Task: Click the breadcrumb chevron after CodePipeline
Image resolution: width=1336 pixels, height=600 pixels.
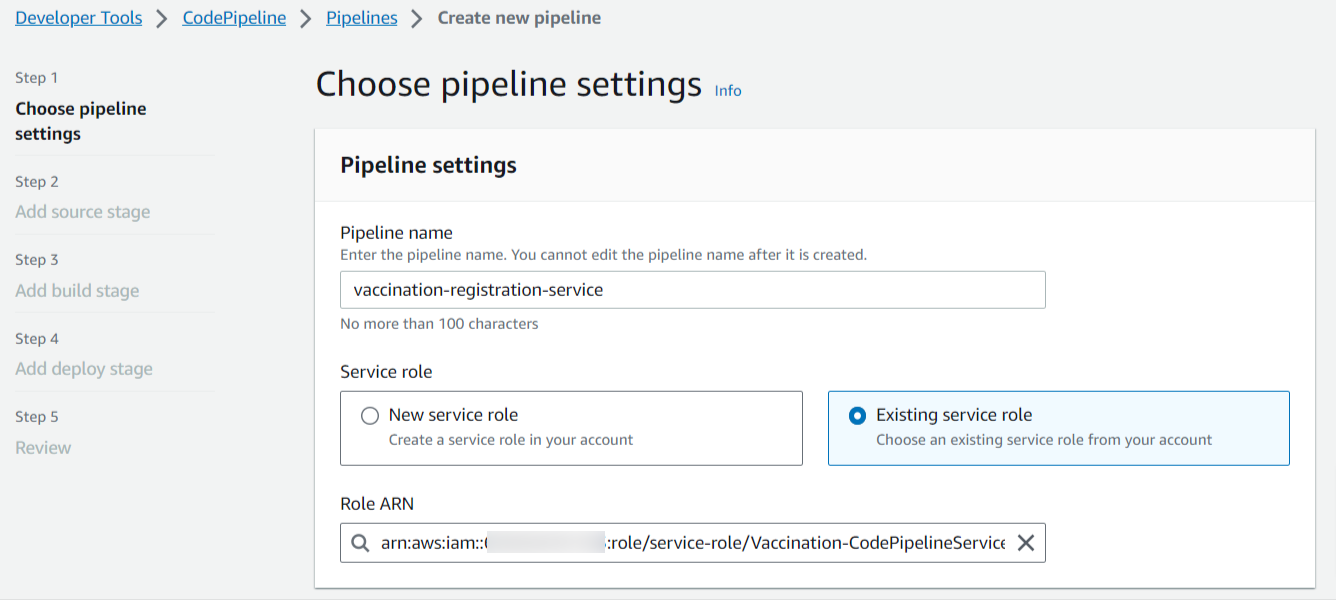Action: [x=306, y=19]
